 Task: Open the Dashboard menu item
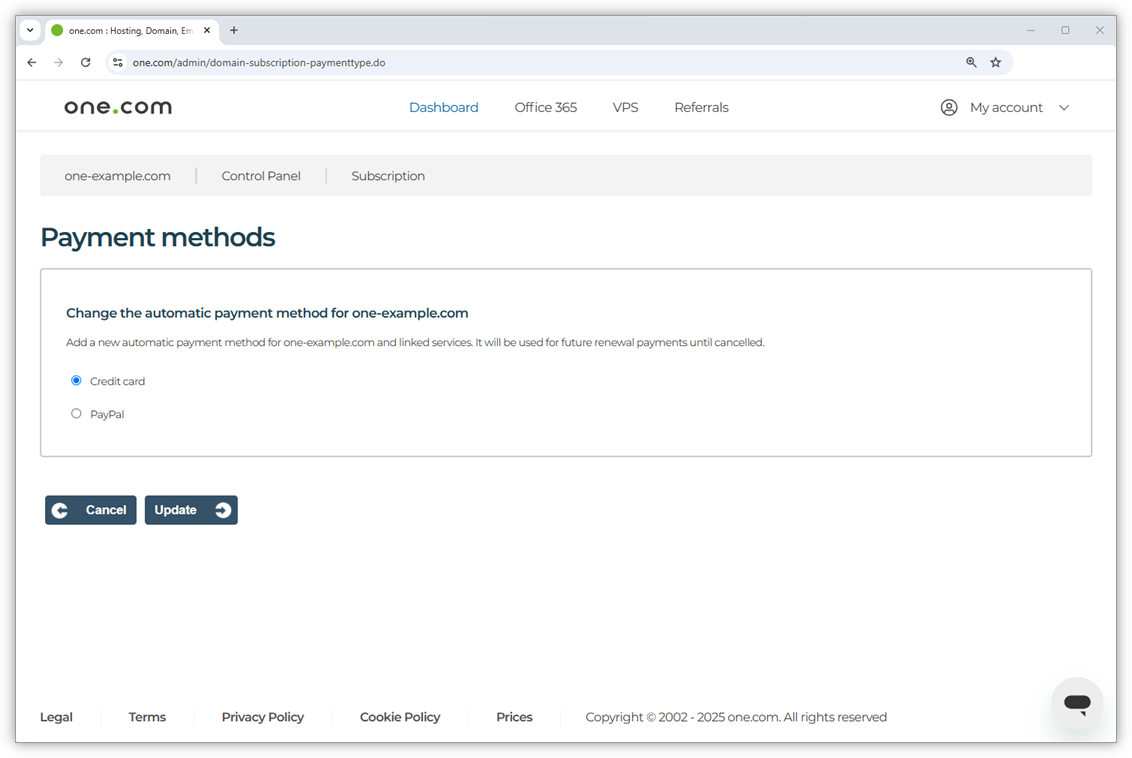point(443,107)
